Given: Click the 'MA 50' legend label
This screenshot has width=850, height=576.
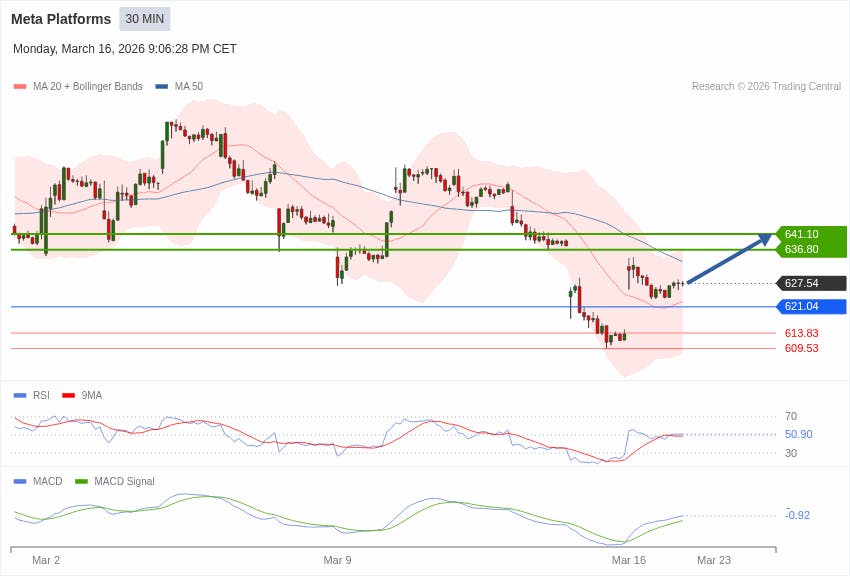Looking at the screenshot, I should 189,86.
